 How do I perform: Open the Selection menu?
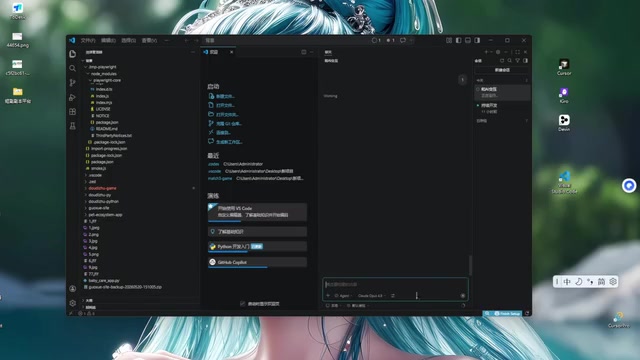click(128, 40)
